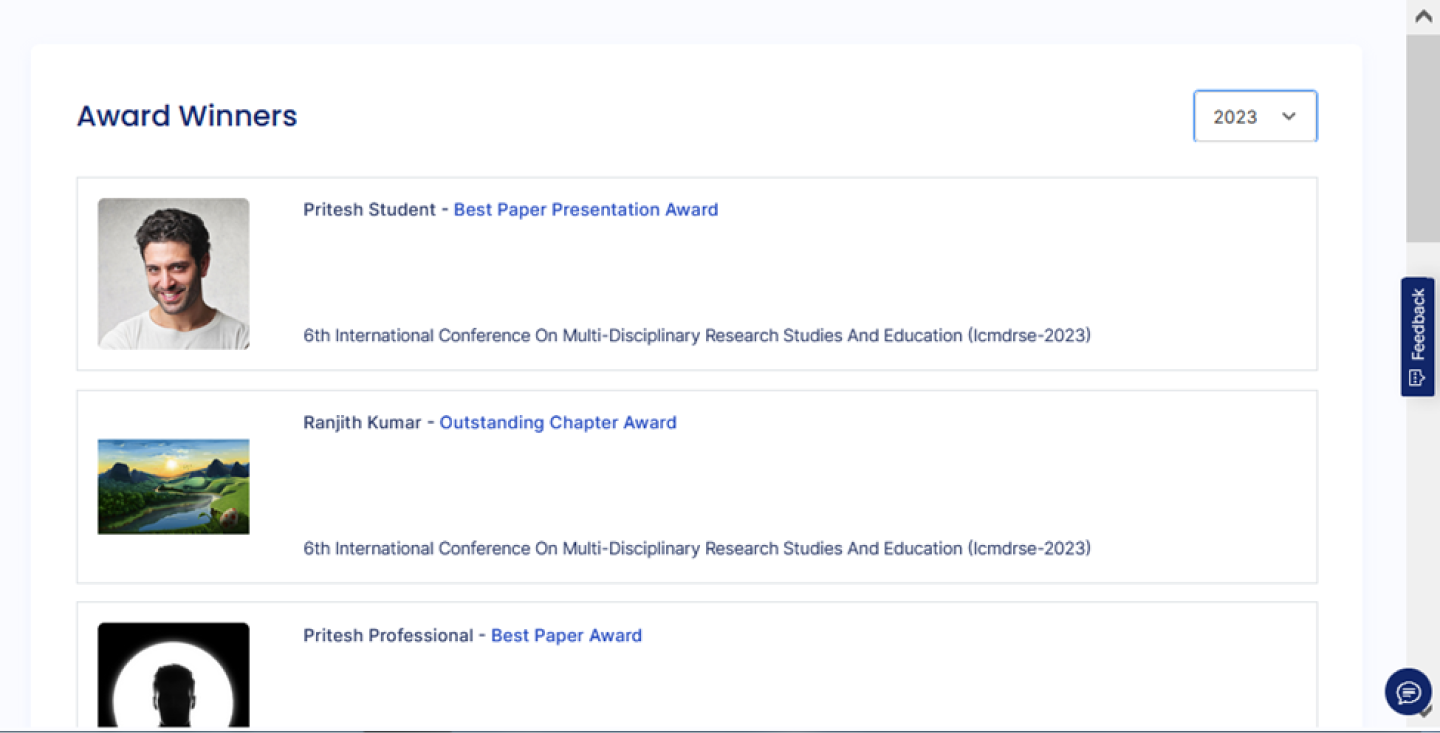Click the Pritesh Professional winner name
Viewport: 1440px width, 733px height.
coord(388,636)
